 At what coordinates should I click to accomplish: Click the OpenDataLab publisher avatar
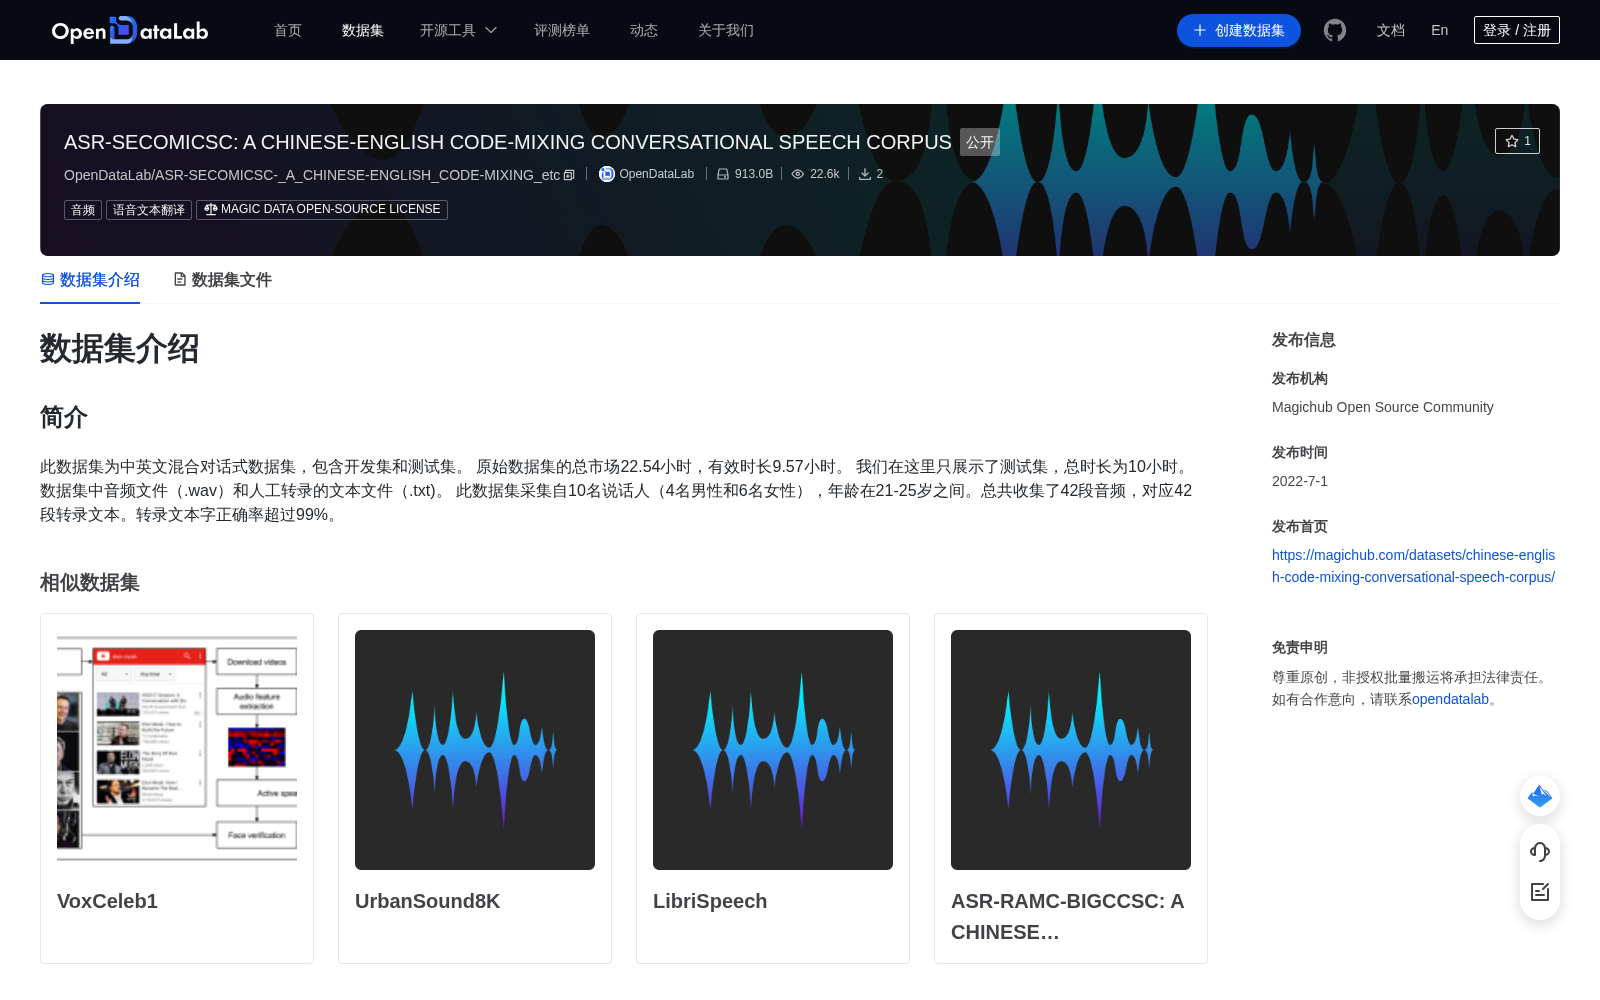606,174
